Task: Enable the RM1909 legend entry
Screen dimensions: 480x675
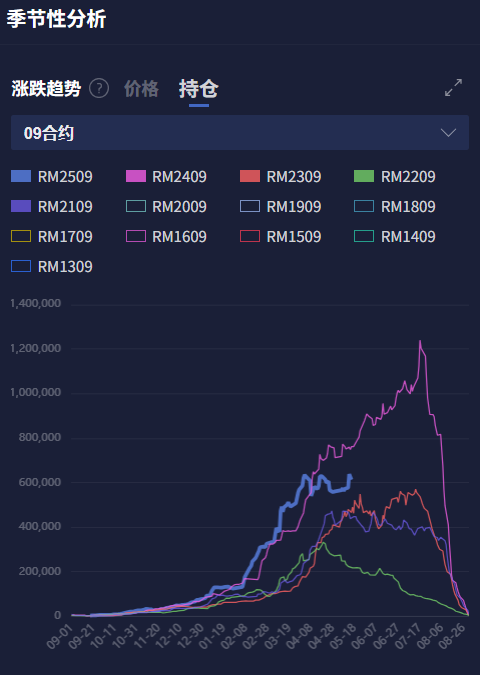Action: tap(280, 207)
